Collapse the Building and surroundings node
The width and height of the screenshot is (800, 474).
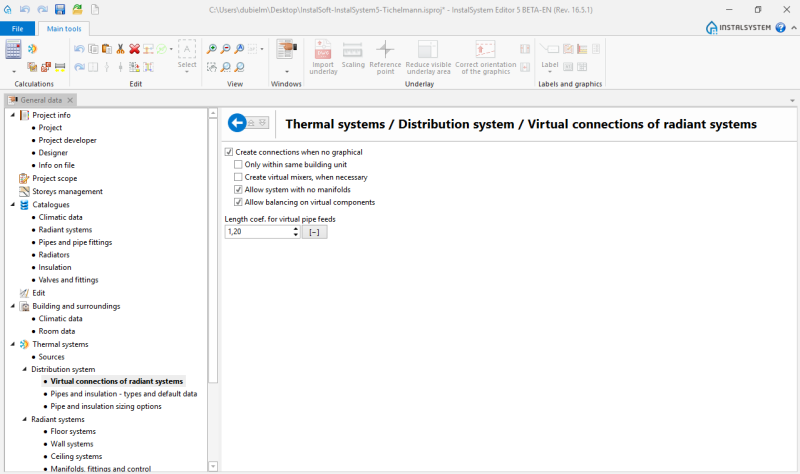13,306
